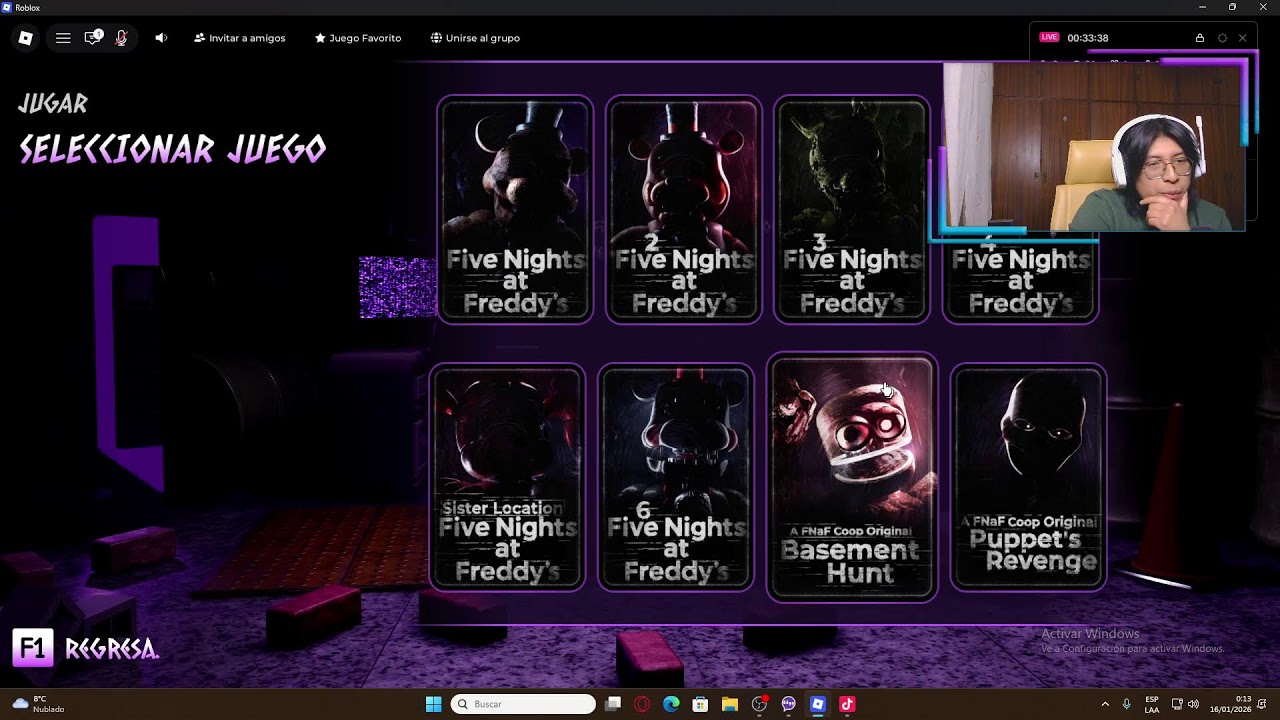Screen dimensions: 1280x720
Task: Click the webcam feed overlay
Action: pos(1094,147)
